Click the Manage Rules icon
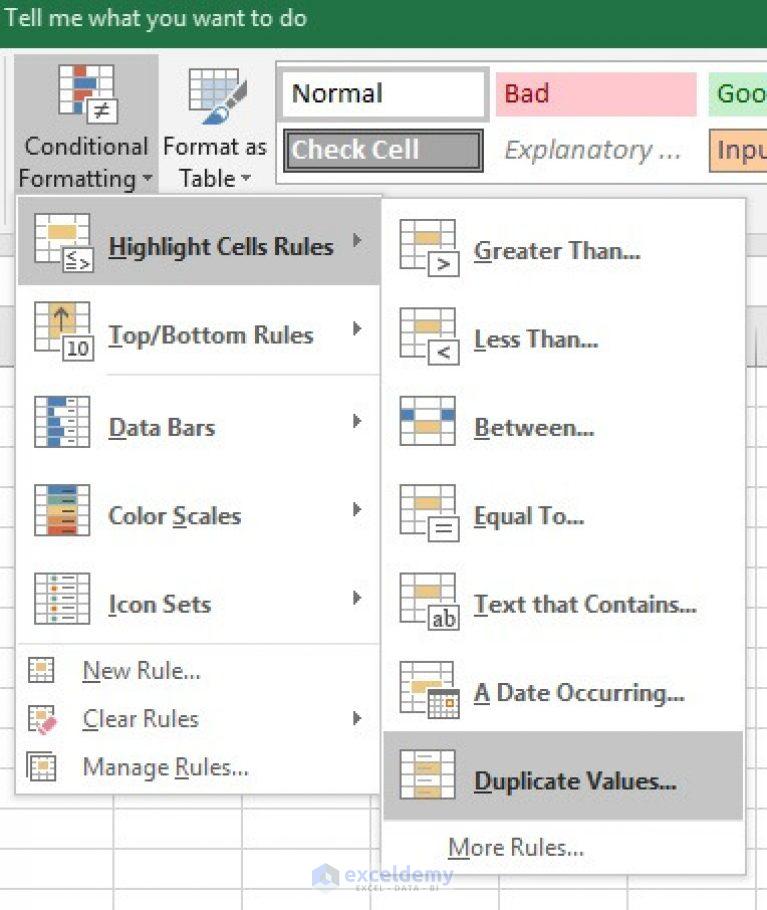Viewport: 767px width, 910px height. 42,767
